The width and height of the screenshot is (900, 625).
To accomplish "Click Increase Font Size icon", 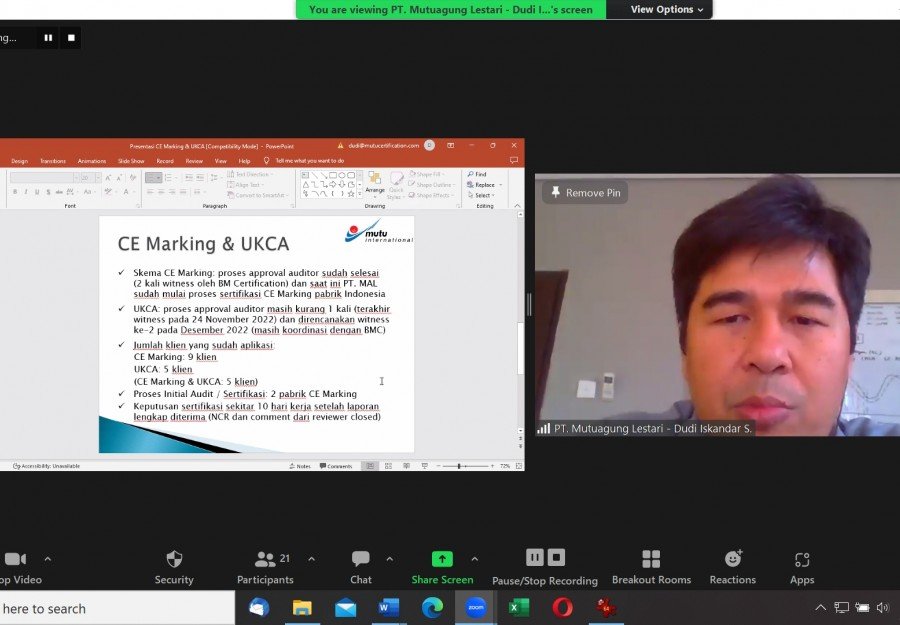I will pyautogui.click(x=108, y=178).
